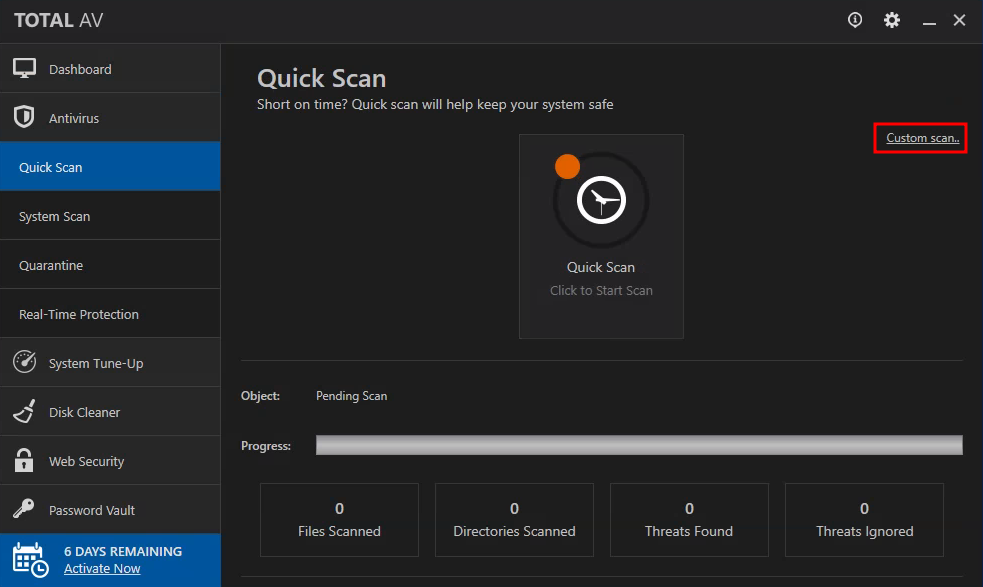Click the '6 DAYS REMAINING' trial text

point(123,551)
